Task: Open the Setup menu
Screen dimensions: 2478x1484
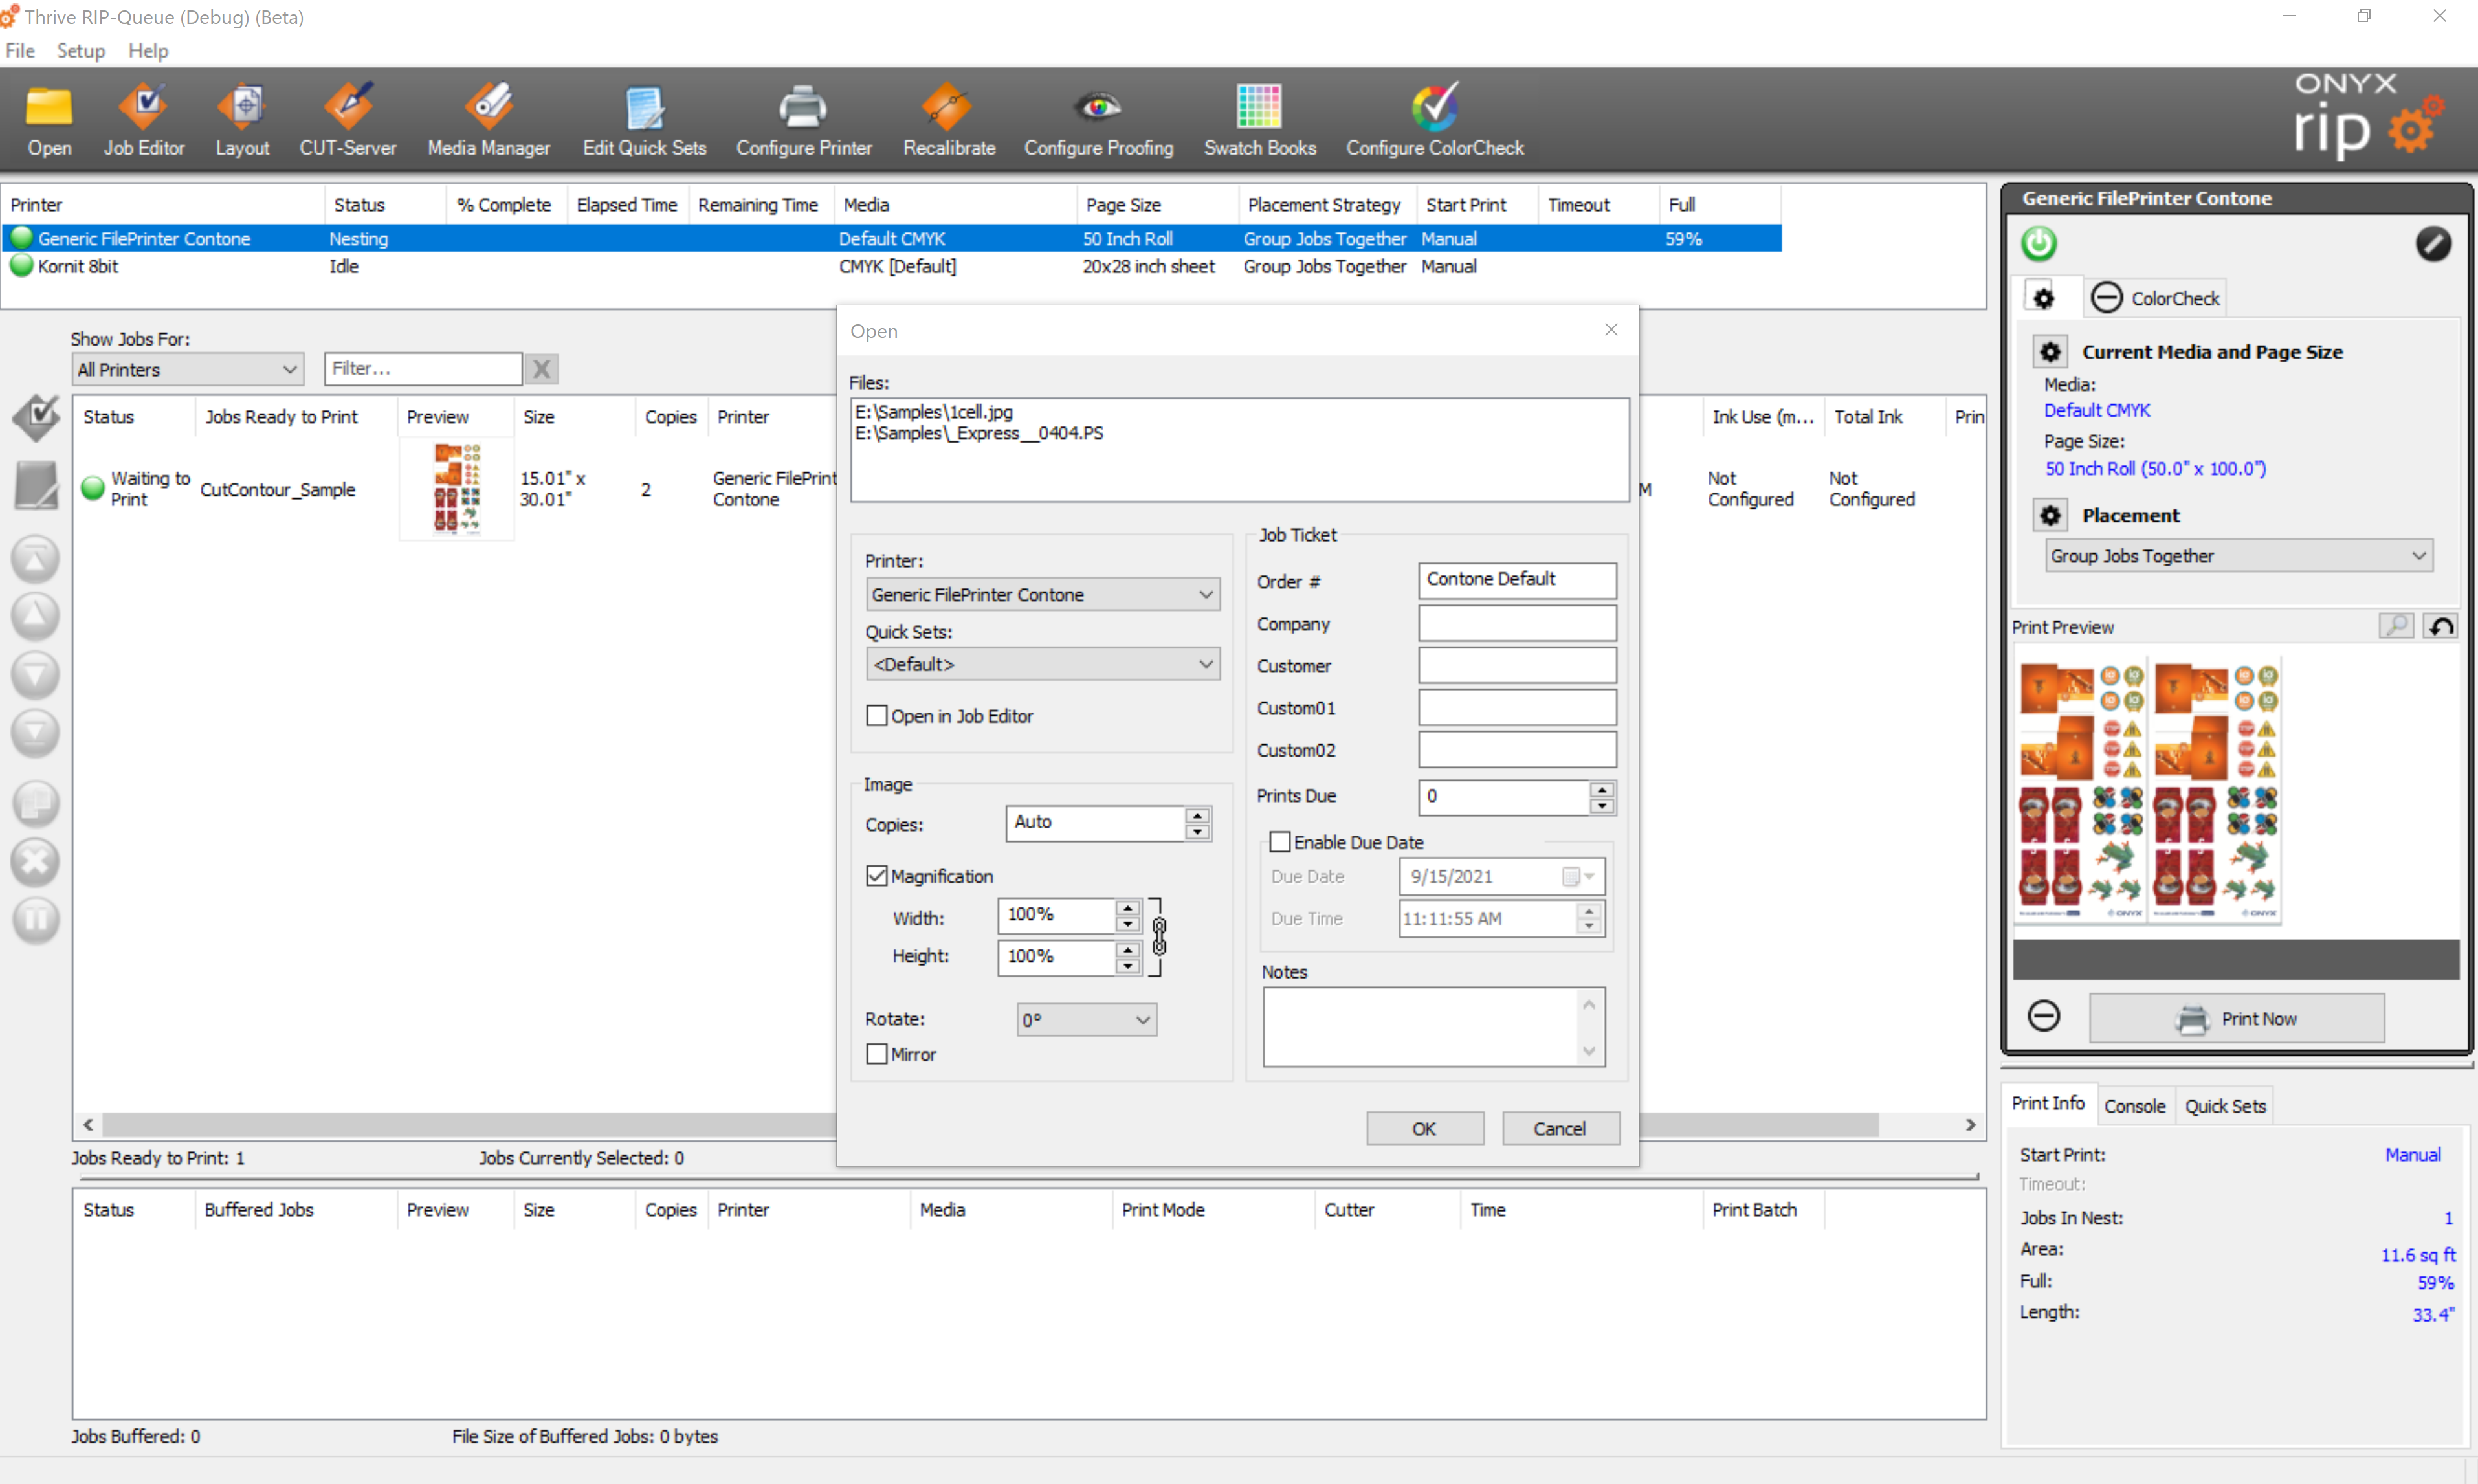Action: point(80,50)
